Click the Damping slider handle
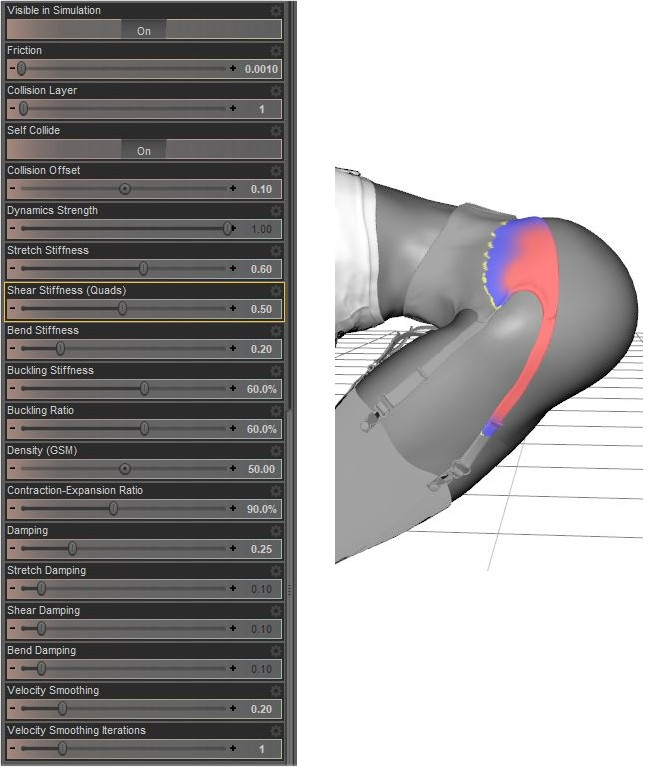This screenshot has width=661, height=767. (x=72, y=548)
